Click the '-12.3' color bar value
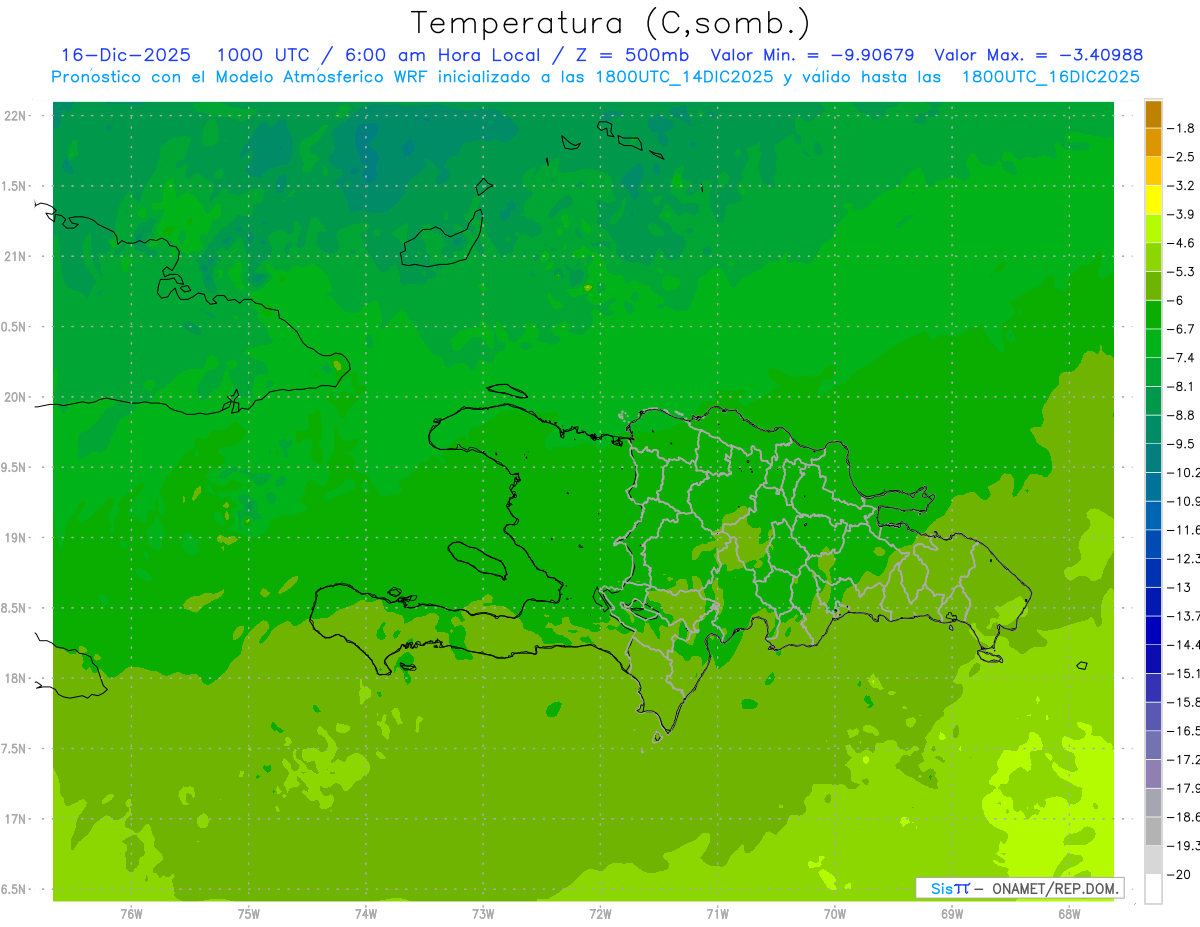1200x927 pixels. coord(1184,558)
